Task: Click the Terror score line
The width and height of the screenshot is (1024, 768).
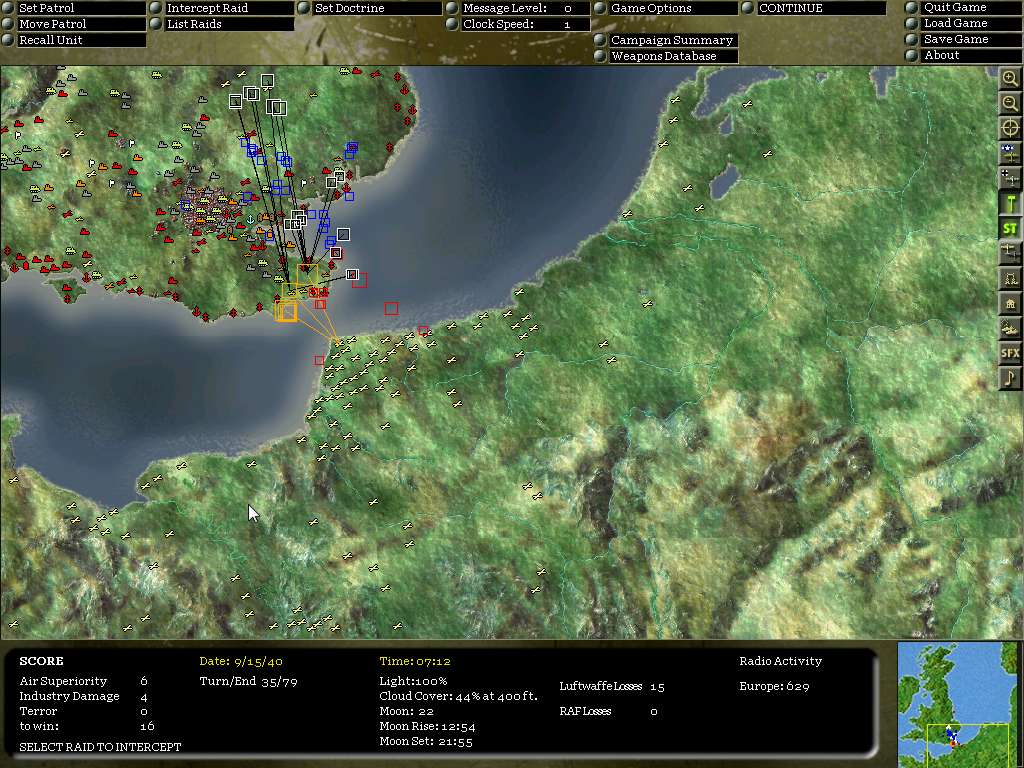Action: (x=84, y=711)
